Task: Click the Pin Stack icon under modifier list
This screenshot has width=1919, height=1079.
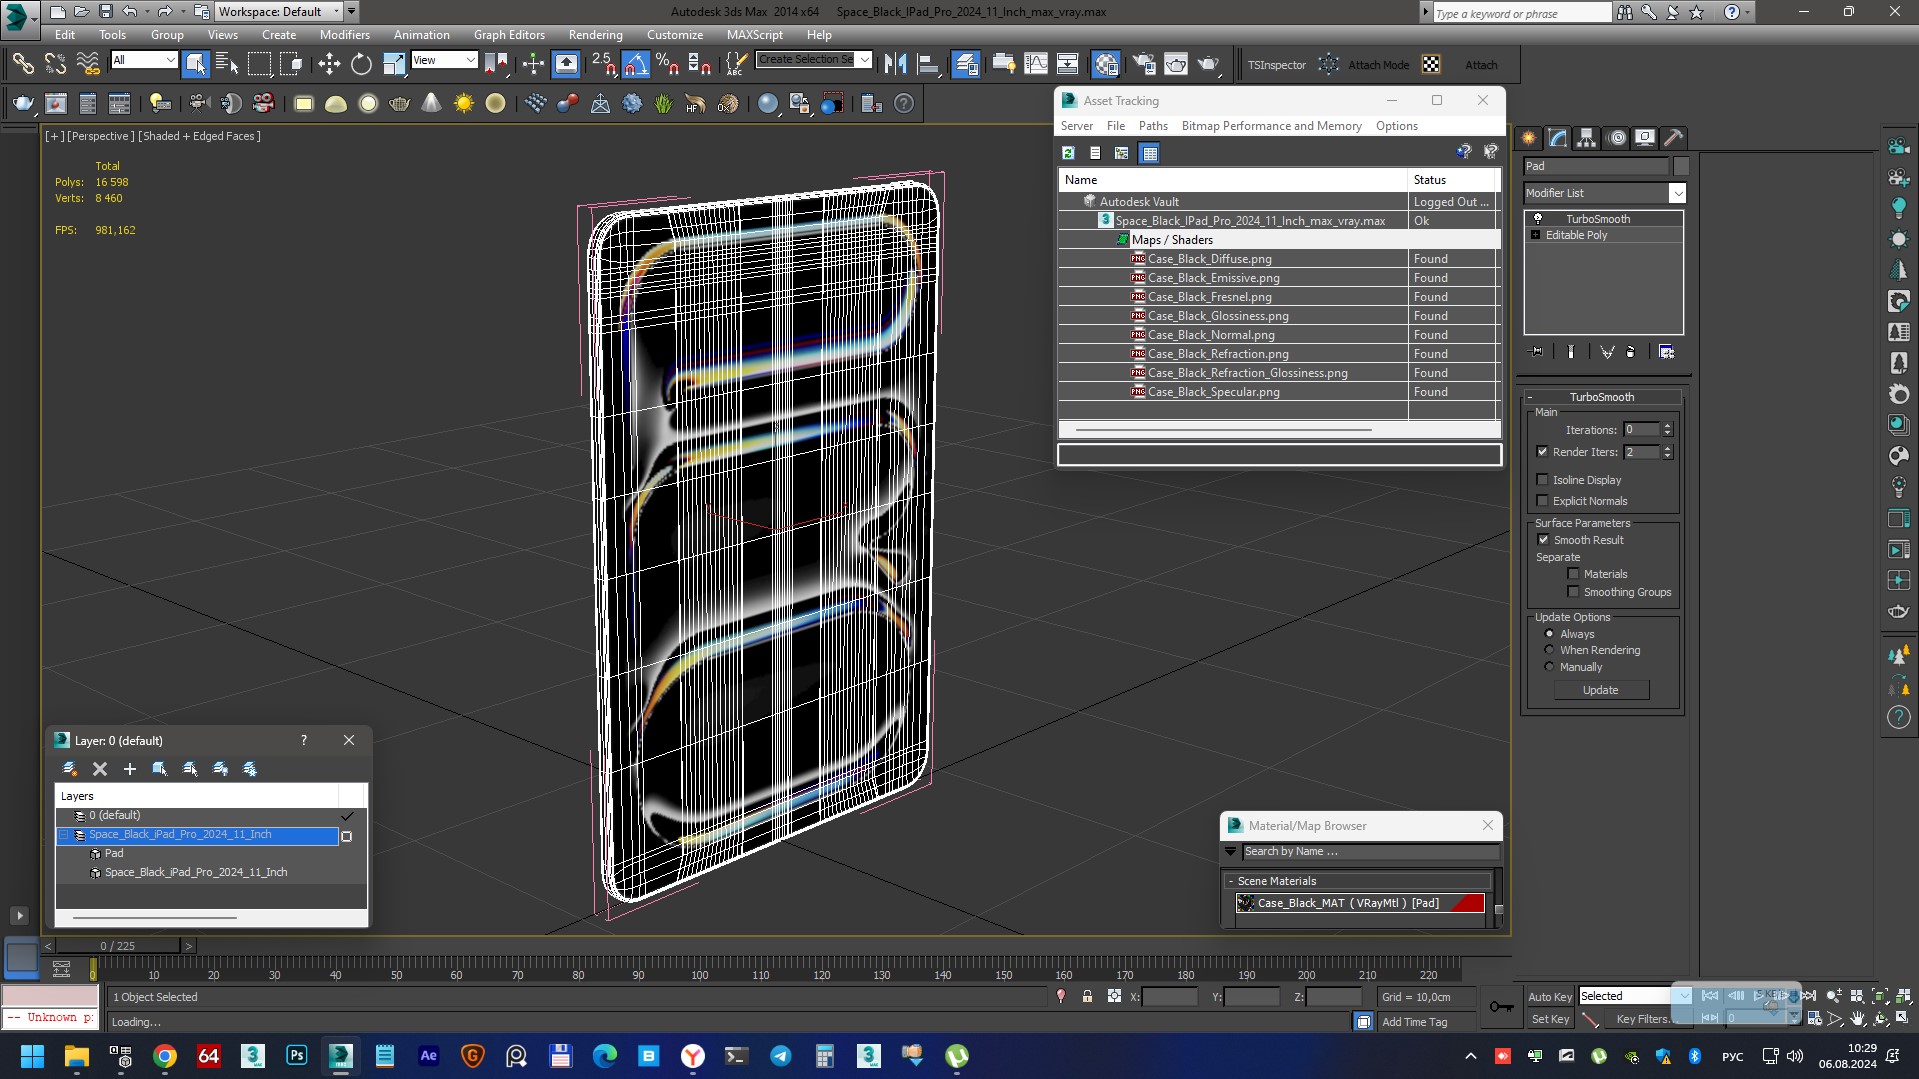Action: pos(1537,352)
